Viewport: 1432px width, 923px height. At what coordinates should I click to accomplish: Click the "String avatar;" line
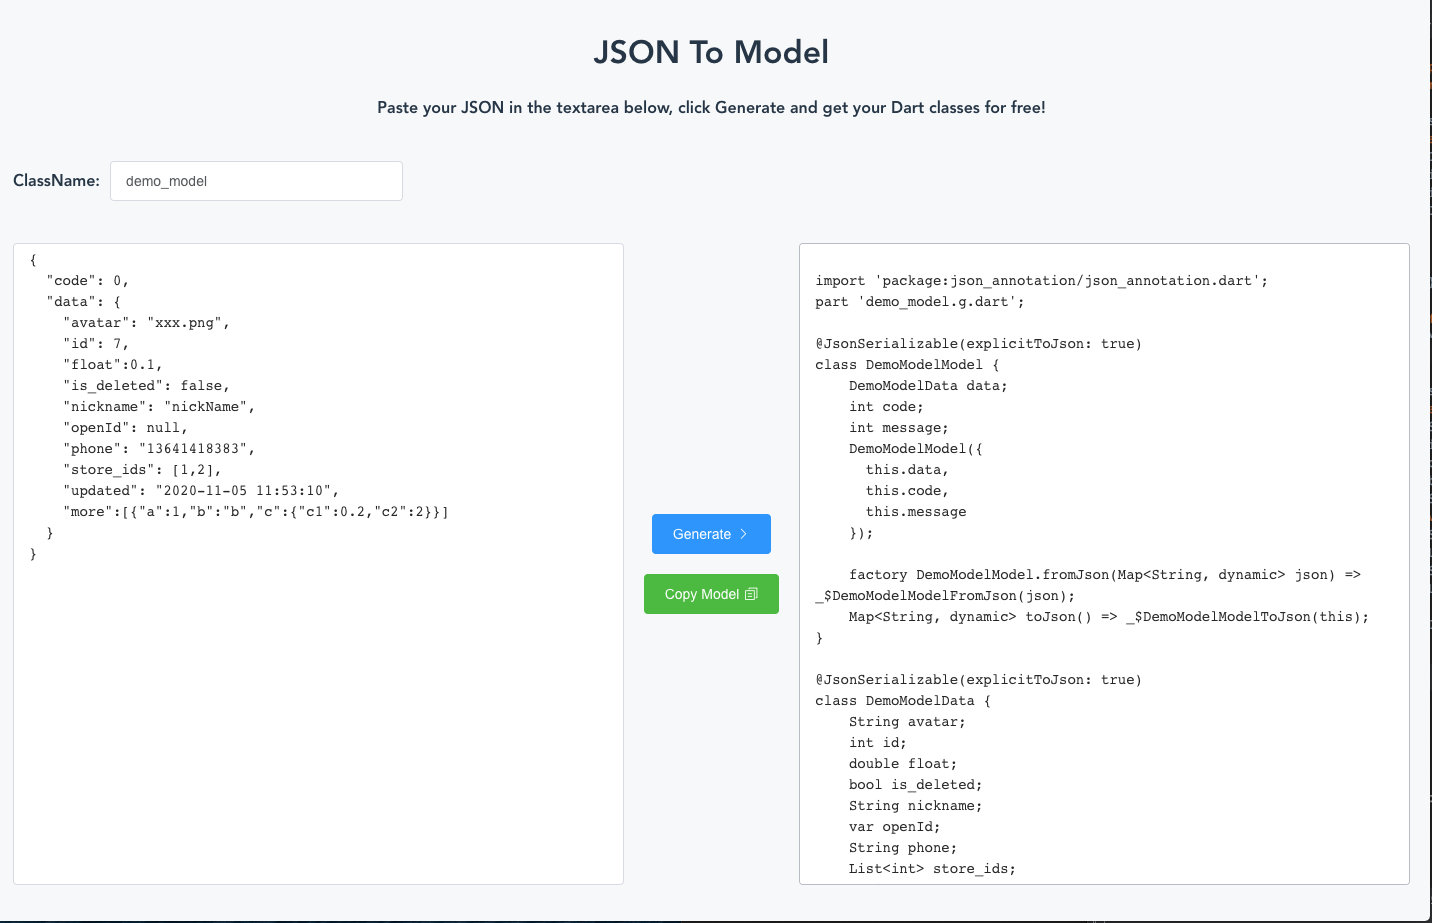pyautogui.click(x=907, y=722)
